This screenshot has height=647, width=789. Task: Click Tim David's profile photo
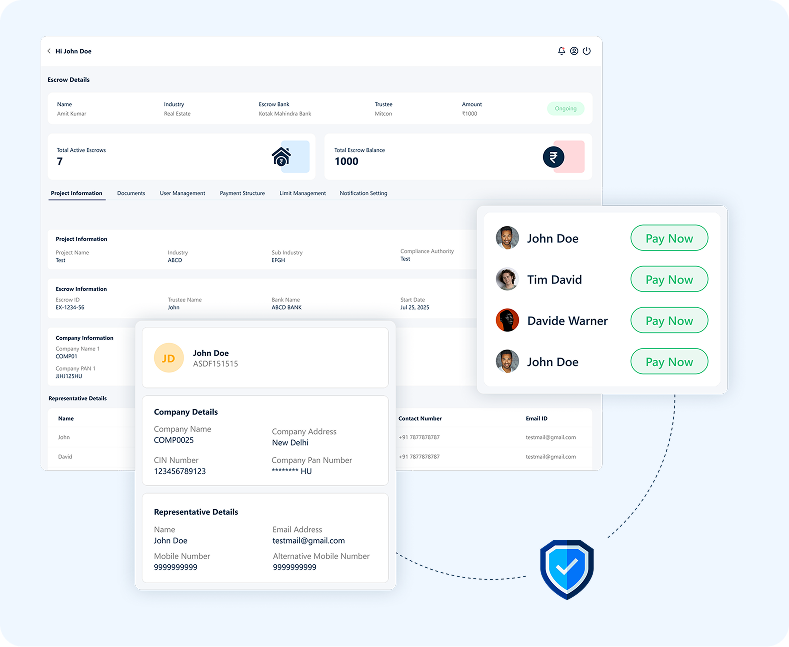507,279
